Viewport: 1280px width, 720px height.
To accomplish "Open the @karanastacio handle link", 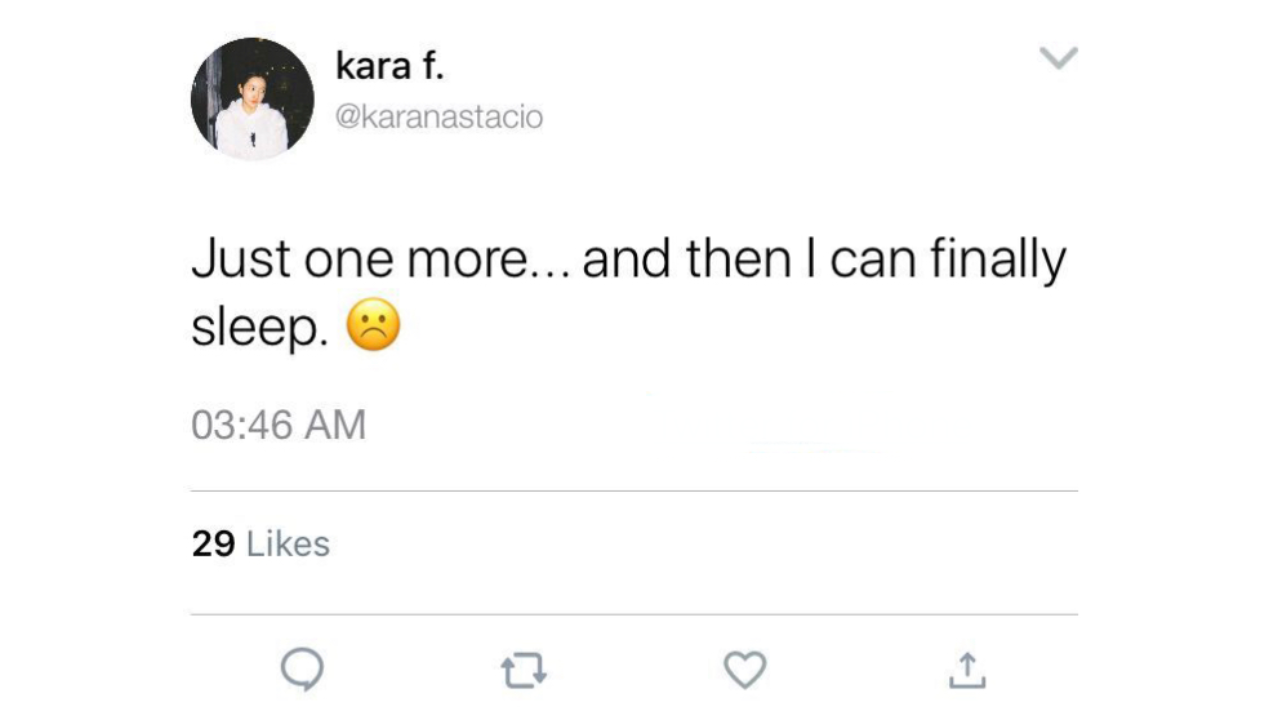I will 439,117.
